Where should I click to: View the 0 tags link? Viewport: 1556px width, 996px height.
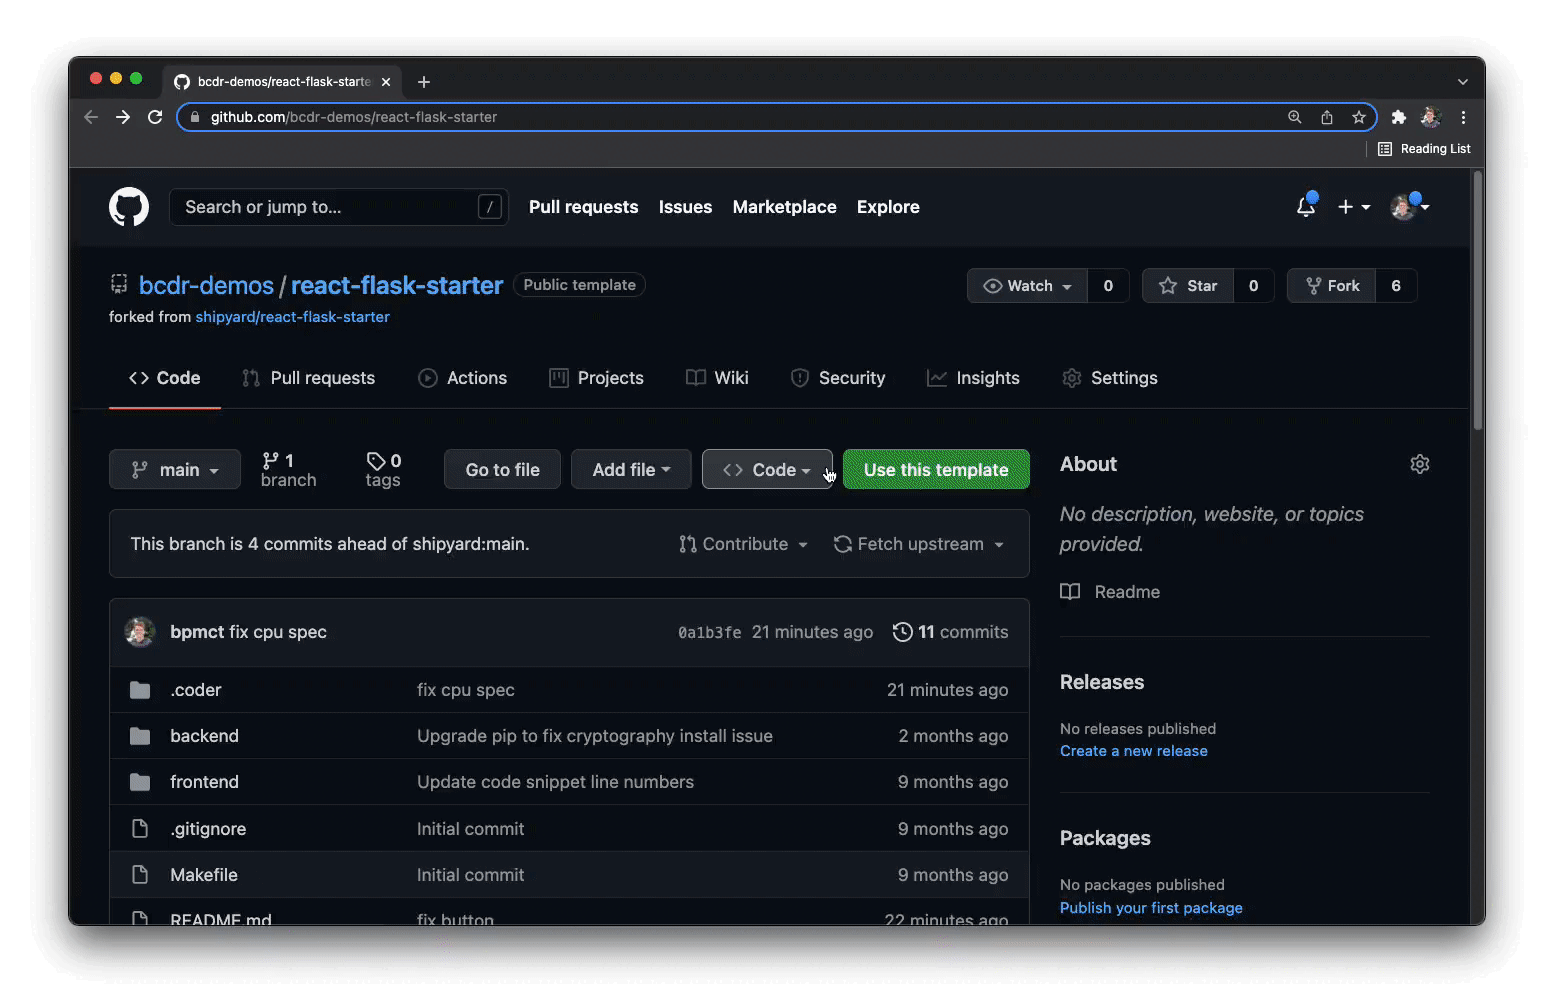tap(383, 470)
